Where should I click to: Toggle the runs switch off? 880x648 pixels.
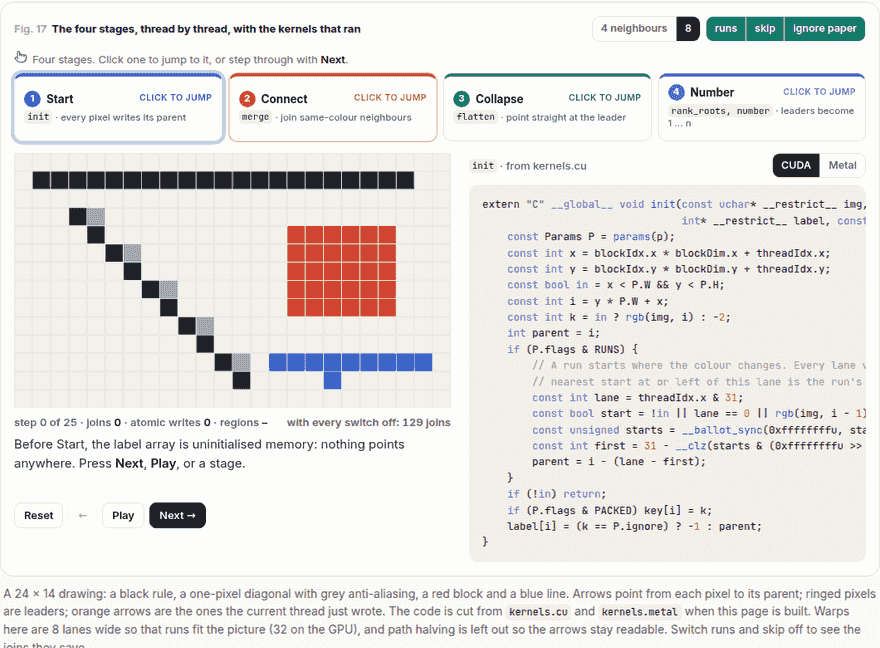tap(726, 29)
